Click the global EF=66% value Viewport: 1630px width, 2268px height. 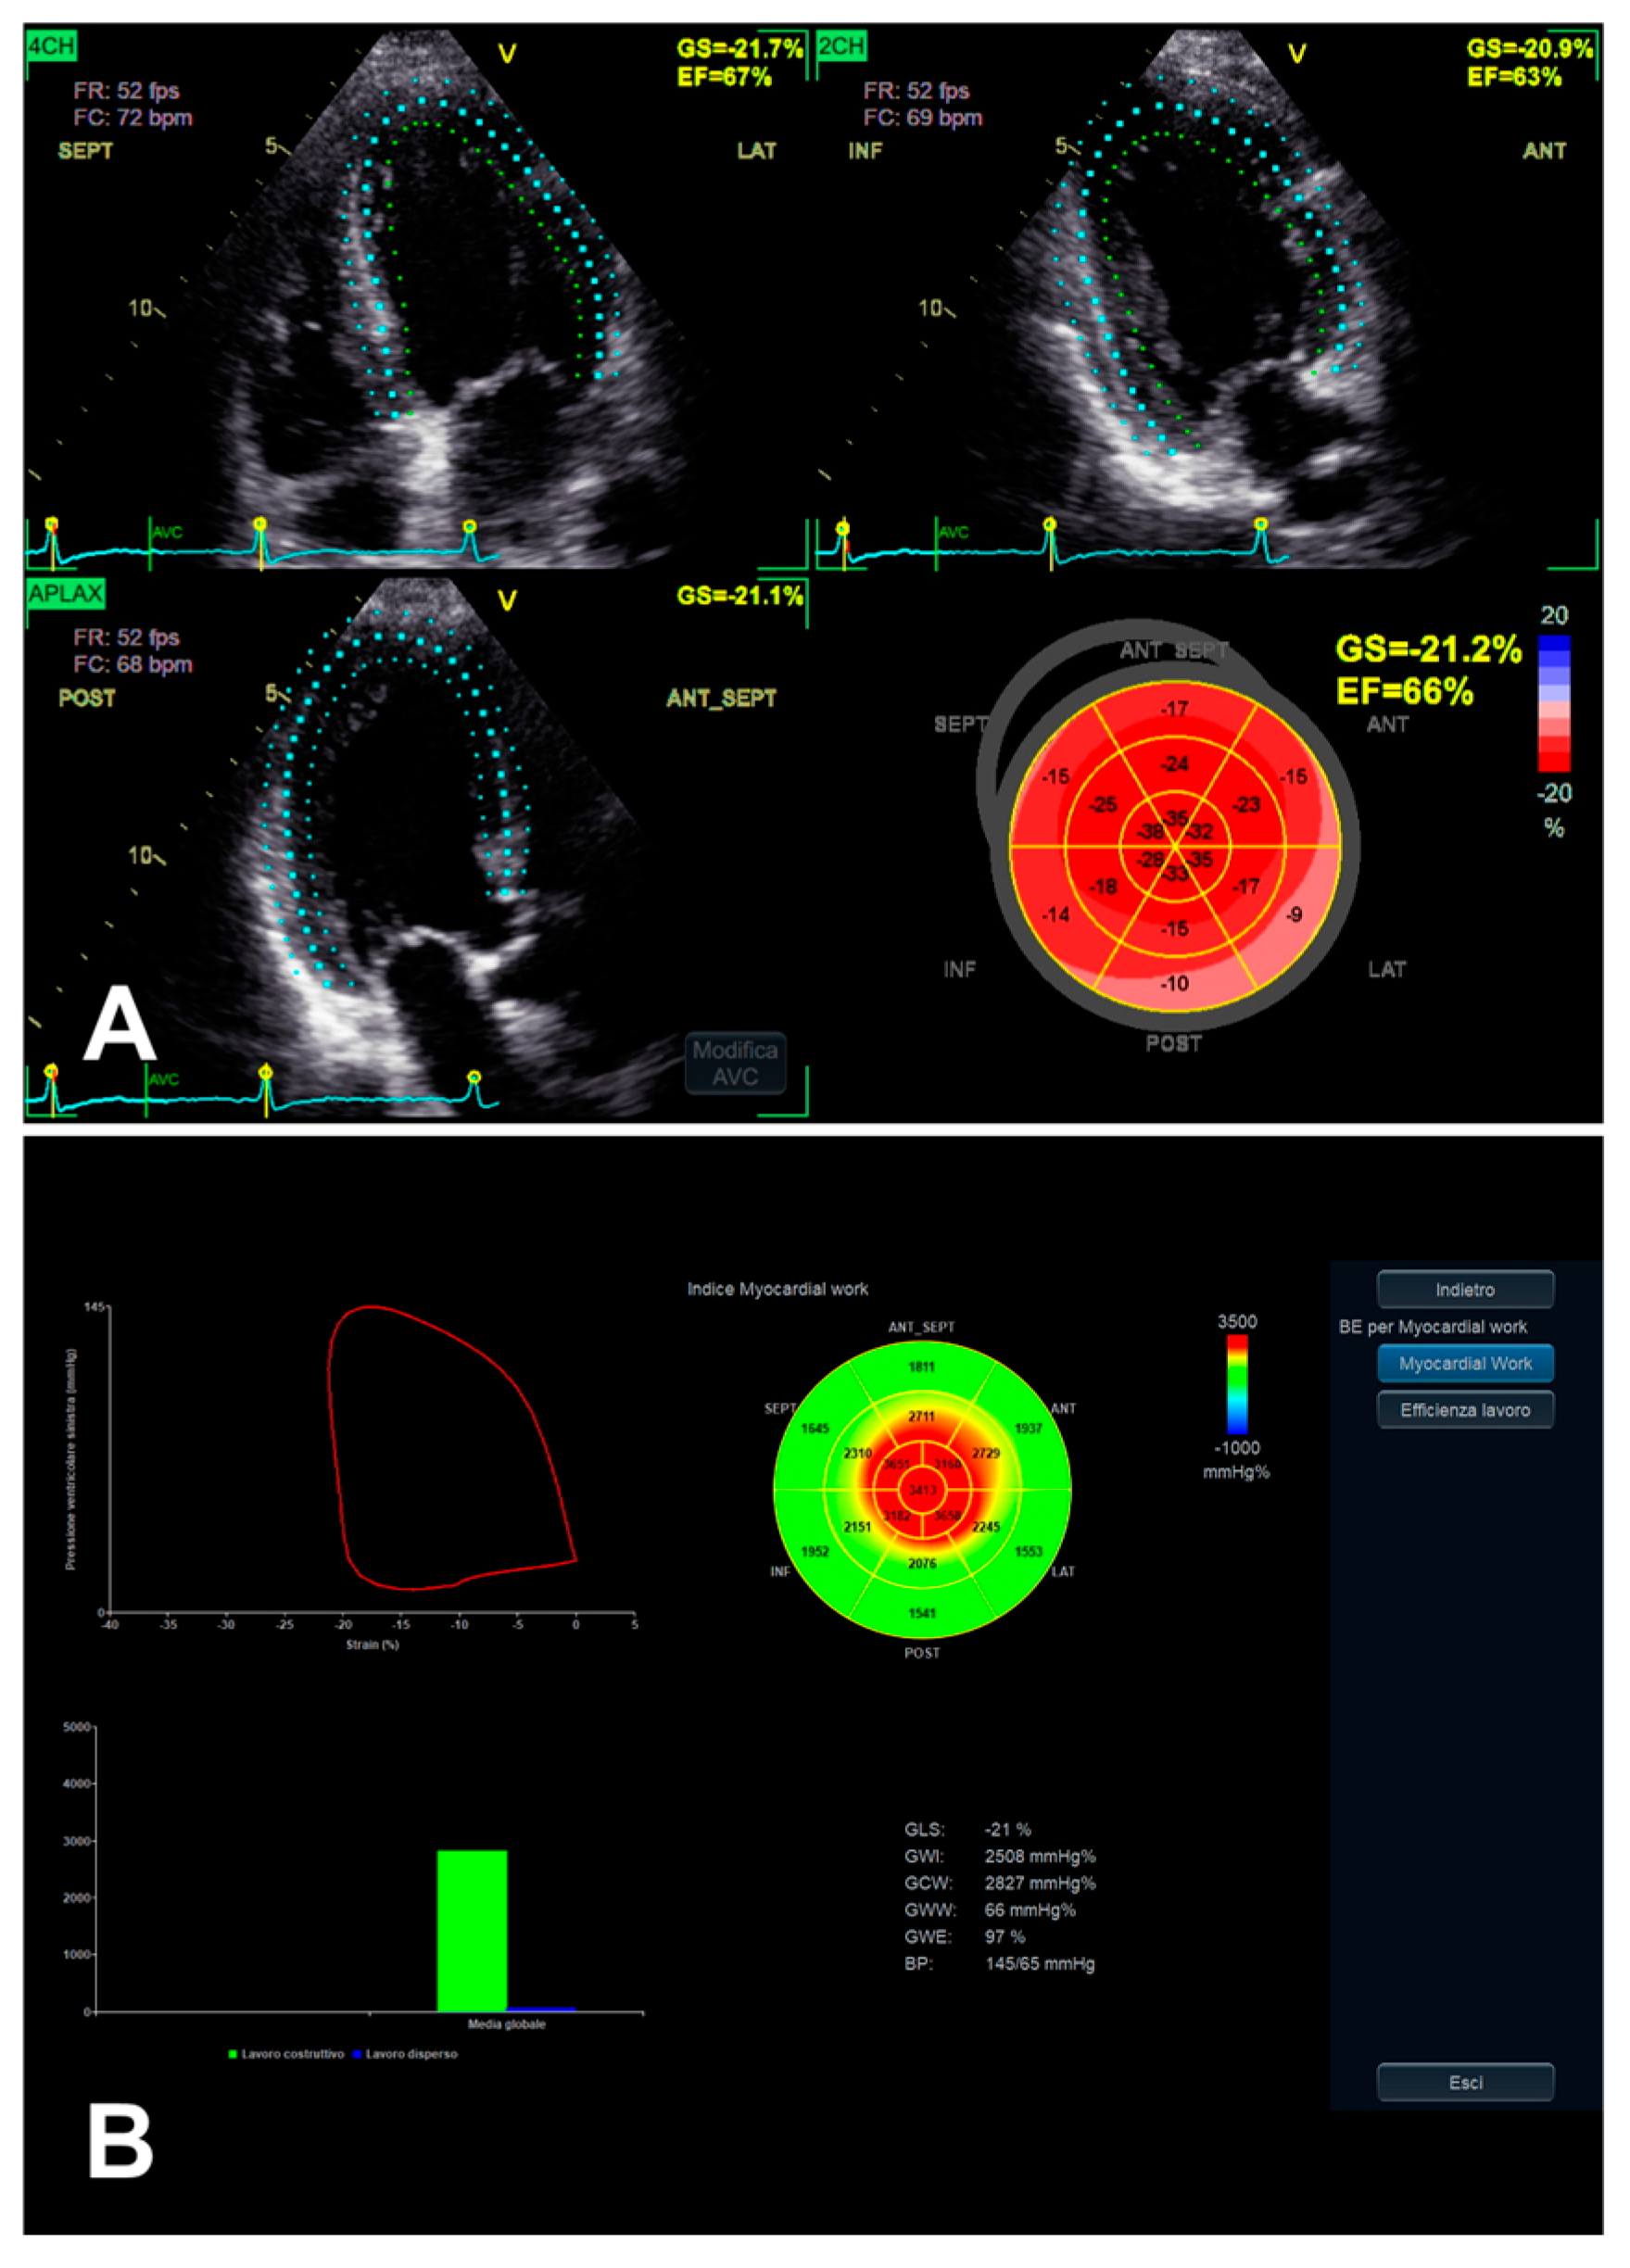(1405, 691)
